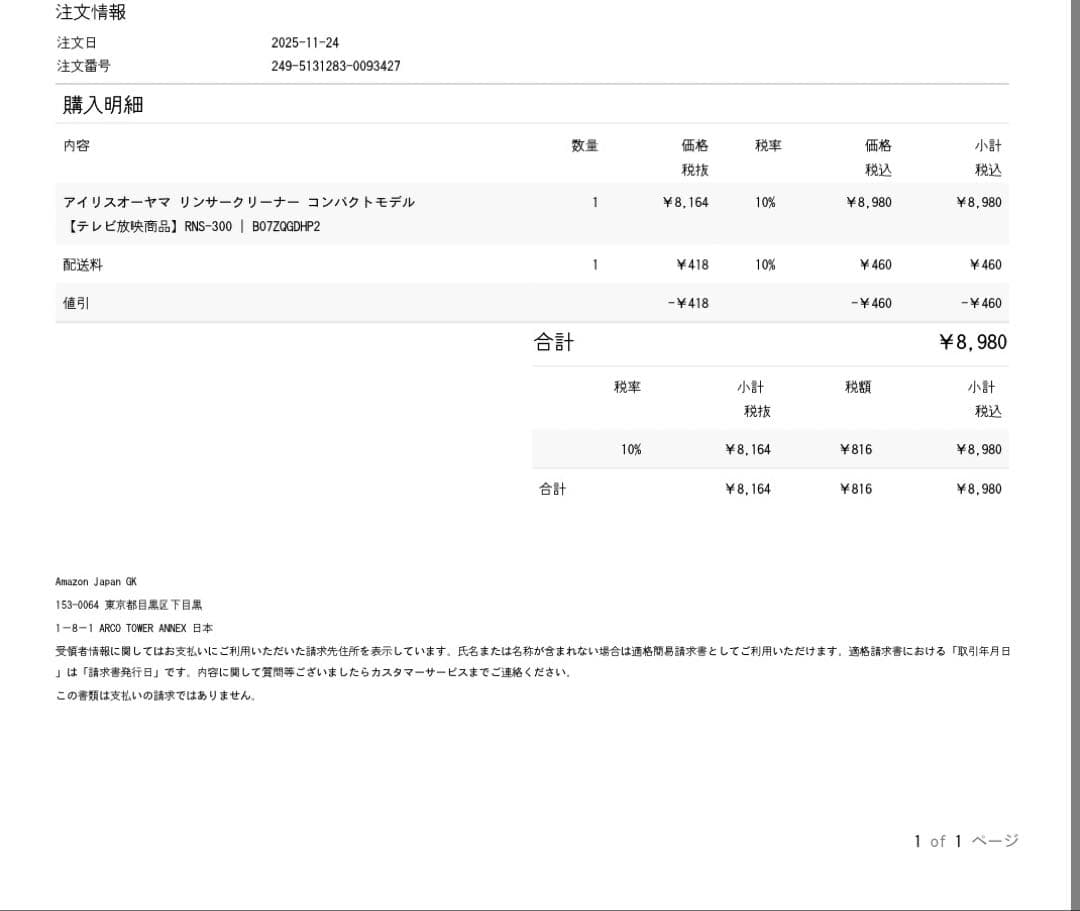This screenshot has width=1080, height=911.
Task: Click the order number 249-5131283-0093427
Action: tap(336, 66)
